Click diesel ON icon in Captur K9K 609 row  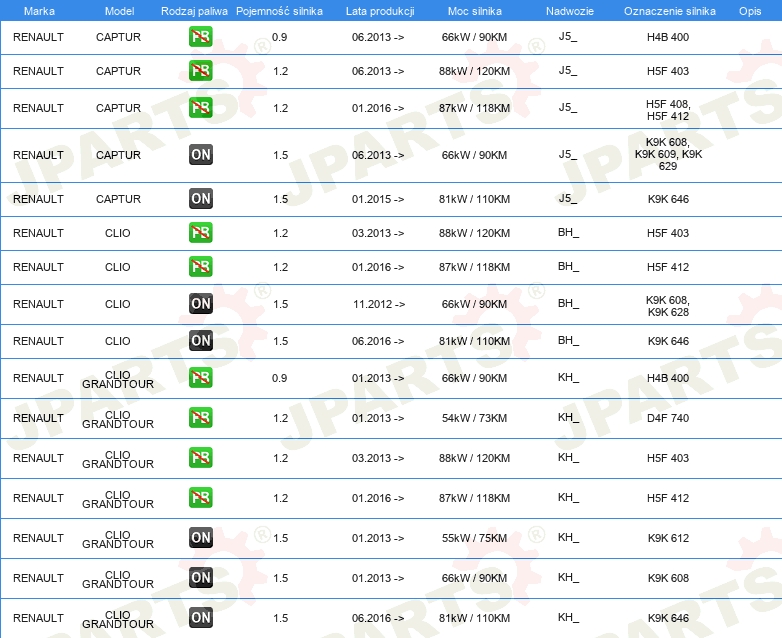tap(200, 155)
